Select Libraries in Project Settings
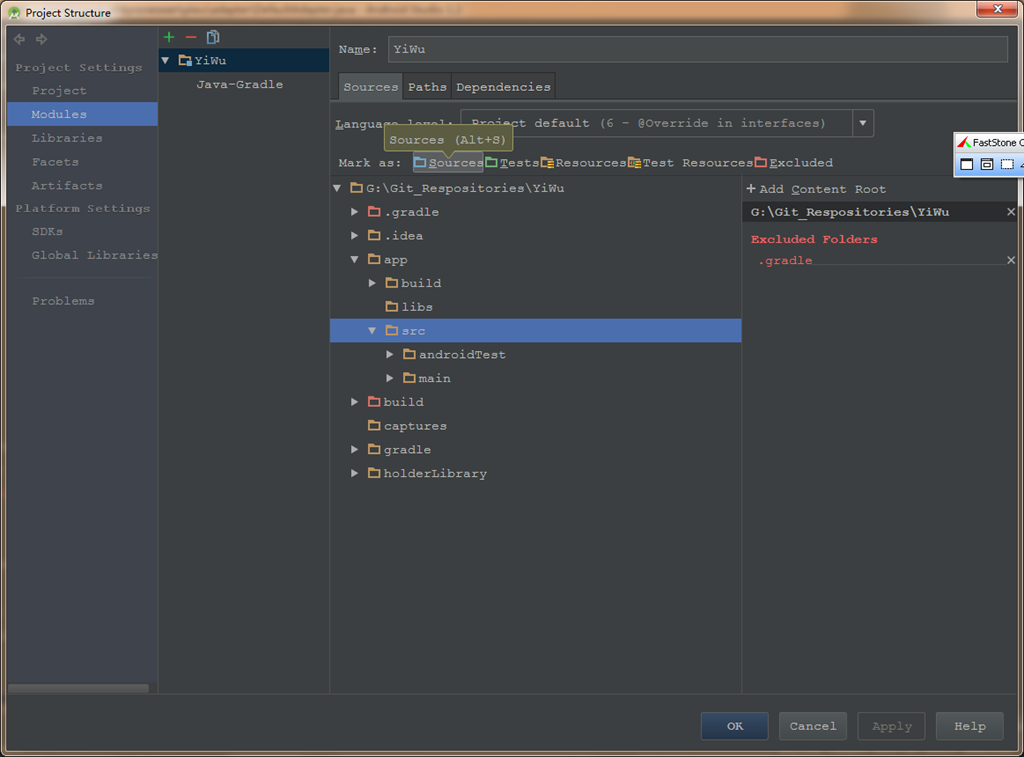This screenshot has width=1024, height=757. point(67,138)
